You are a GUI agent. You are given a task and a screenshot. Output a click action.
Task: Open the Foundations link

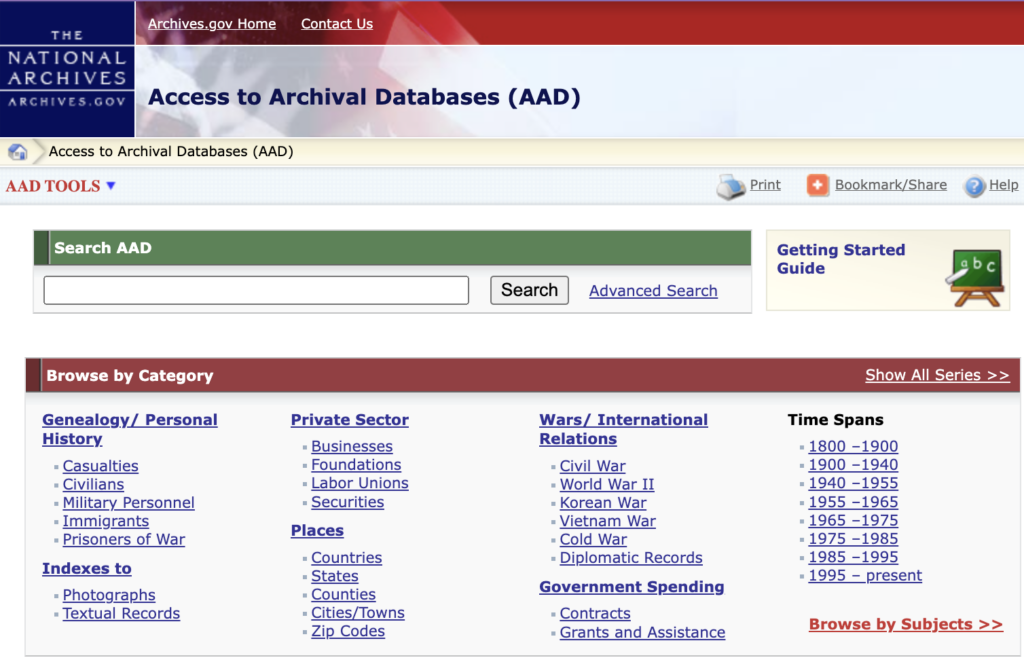(357, 465)
